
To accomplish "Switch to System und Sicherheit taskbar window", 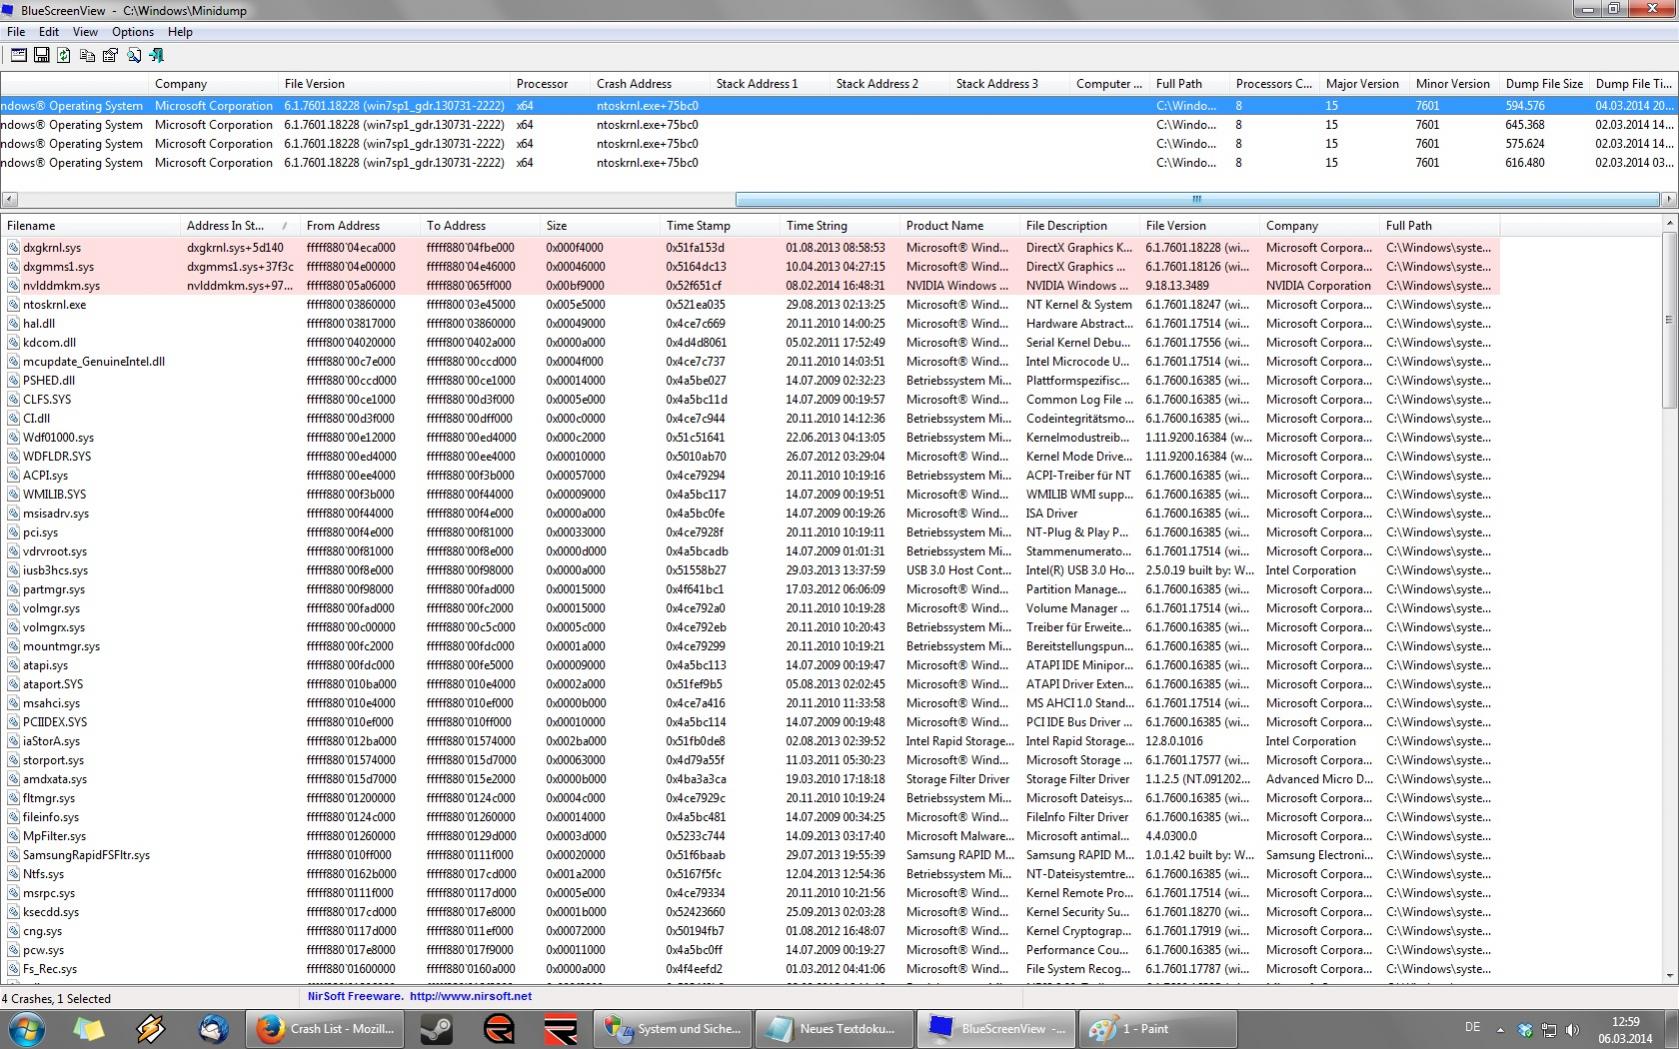I will (x=672, y=1028).
